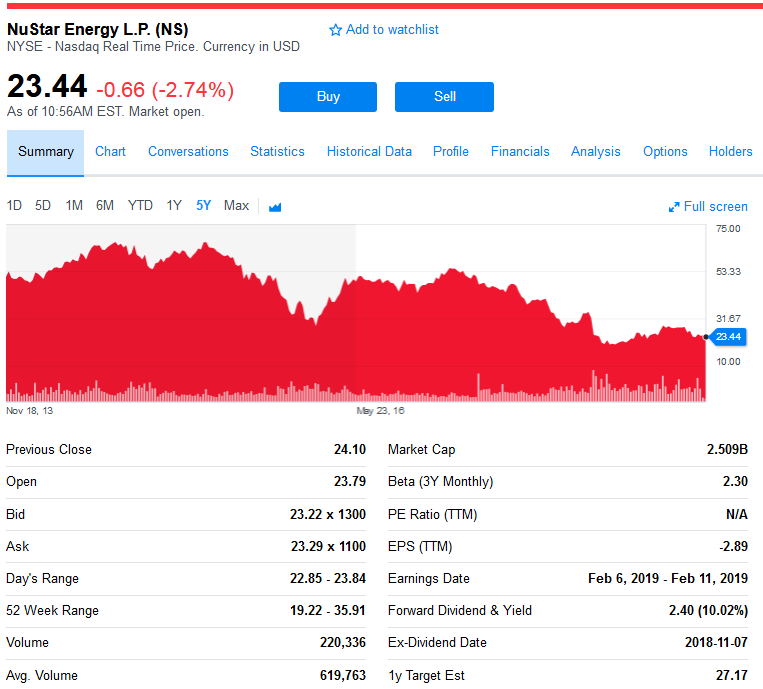The height and width of the screenshot is (689, 763).
Task: Select the 5Y chart range
Action: (x=203, y=206)
